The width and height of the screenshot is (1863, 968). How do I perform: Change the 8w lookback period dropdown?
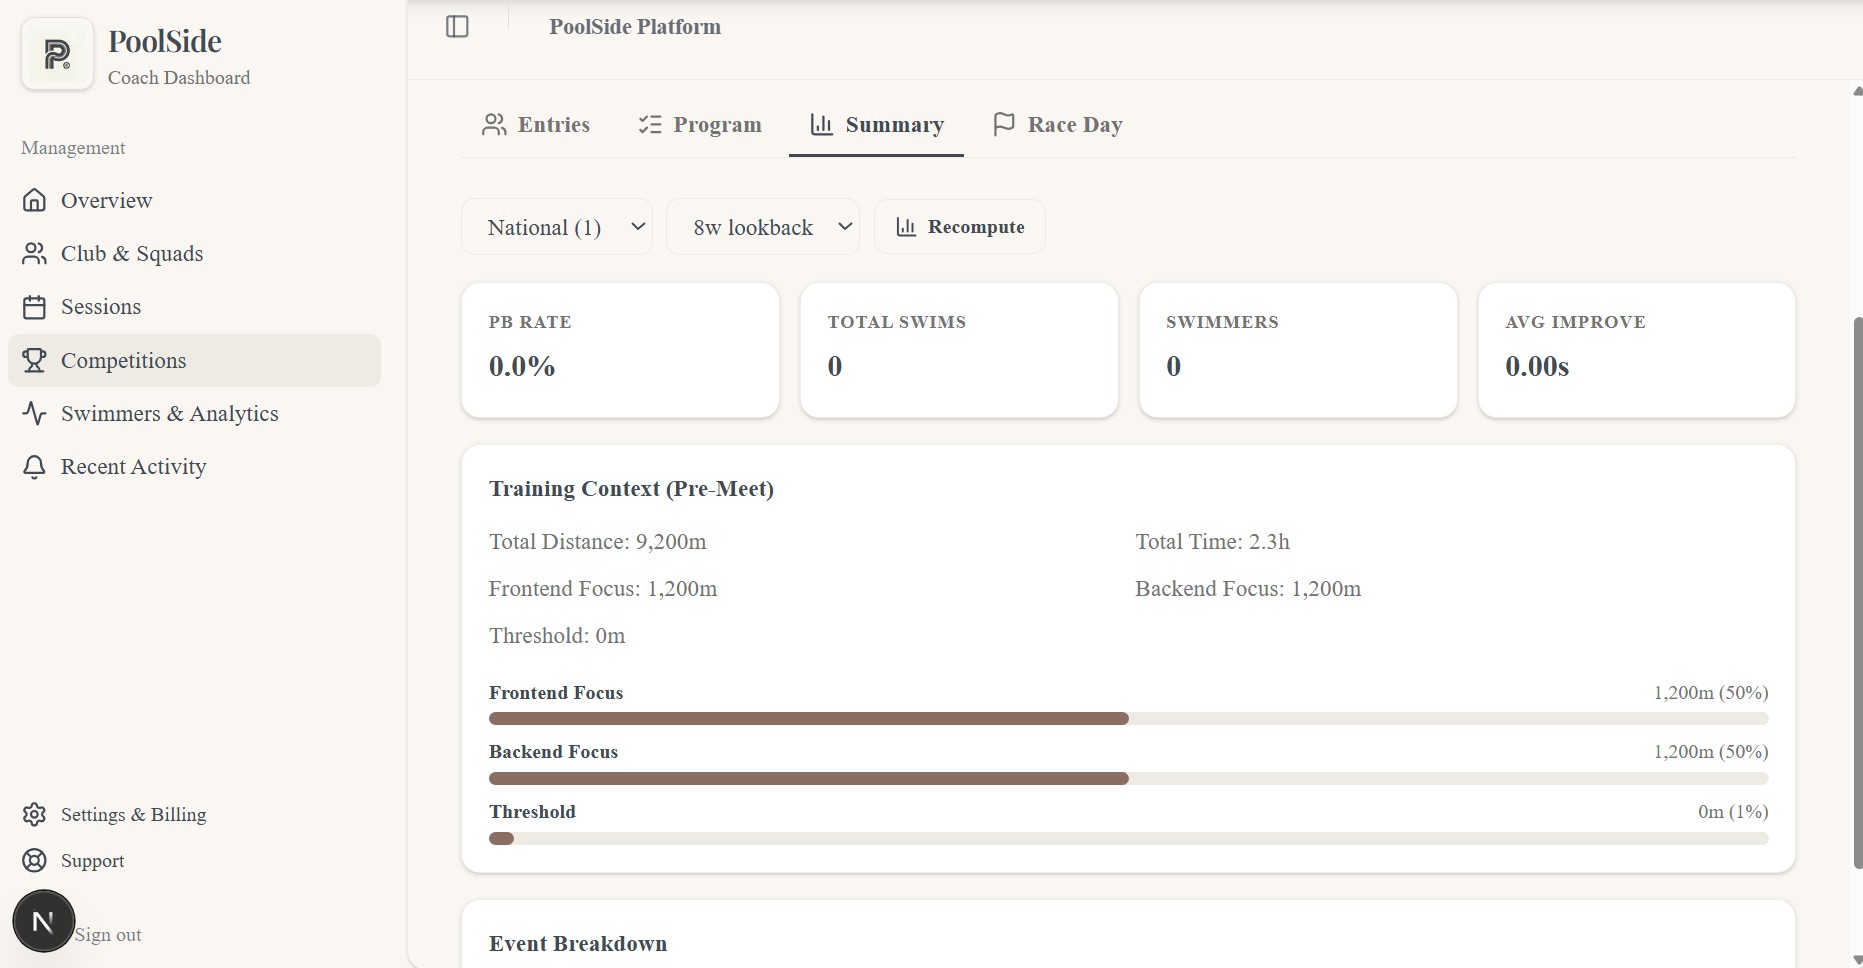click(x=762, y=226)
